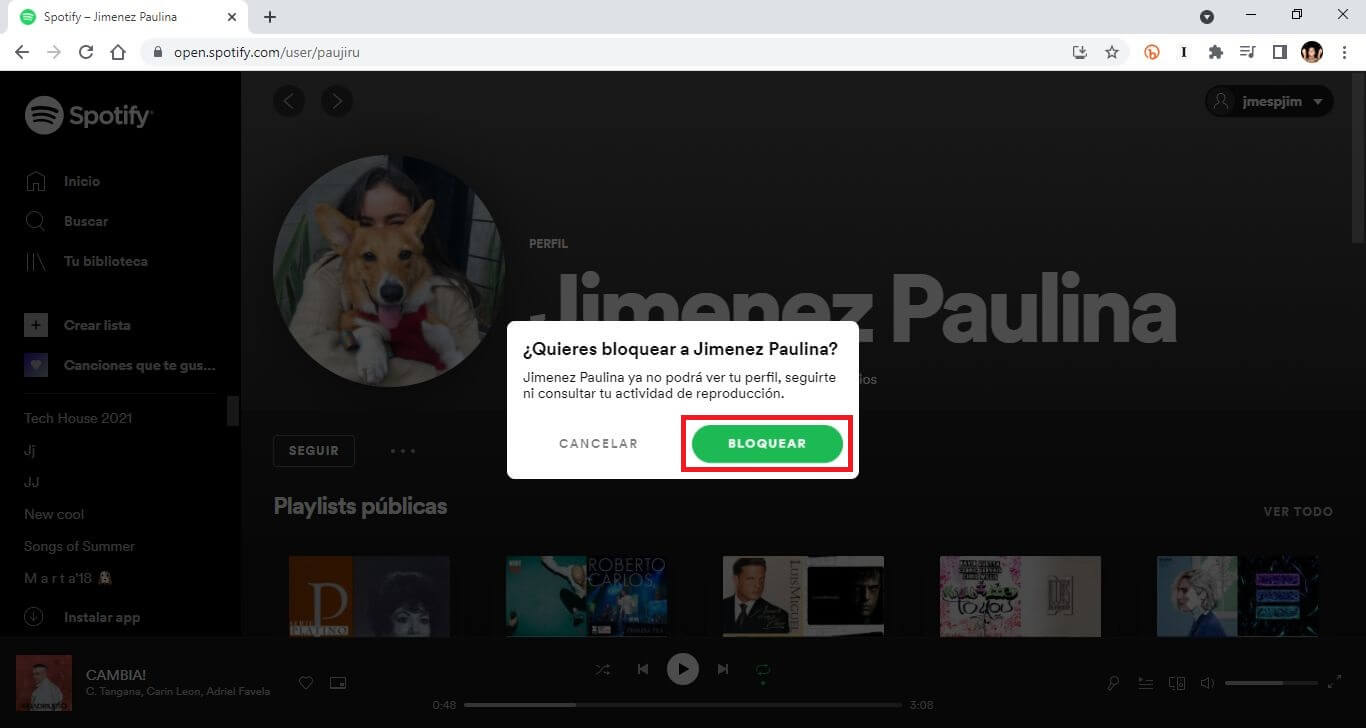Click the play button

683,669
